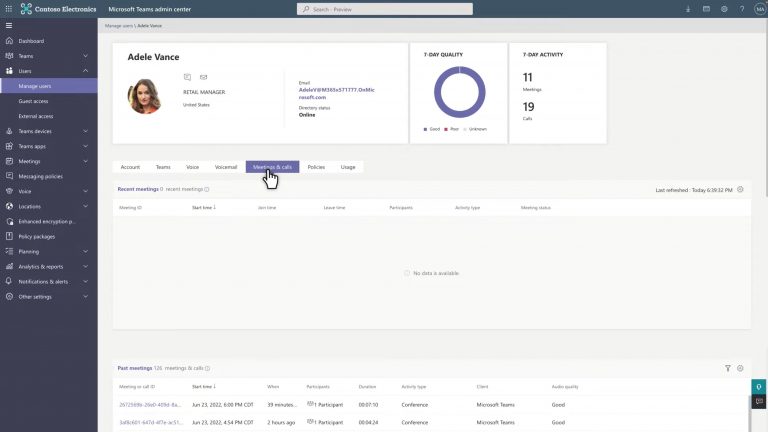This screenshot has width=768, height=432.
Task: Click the refresh icon beside Last refreshed
Action: point(740,190)
